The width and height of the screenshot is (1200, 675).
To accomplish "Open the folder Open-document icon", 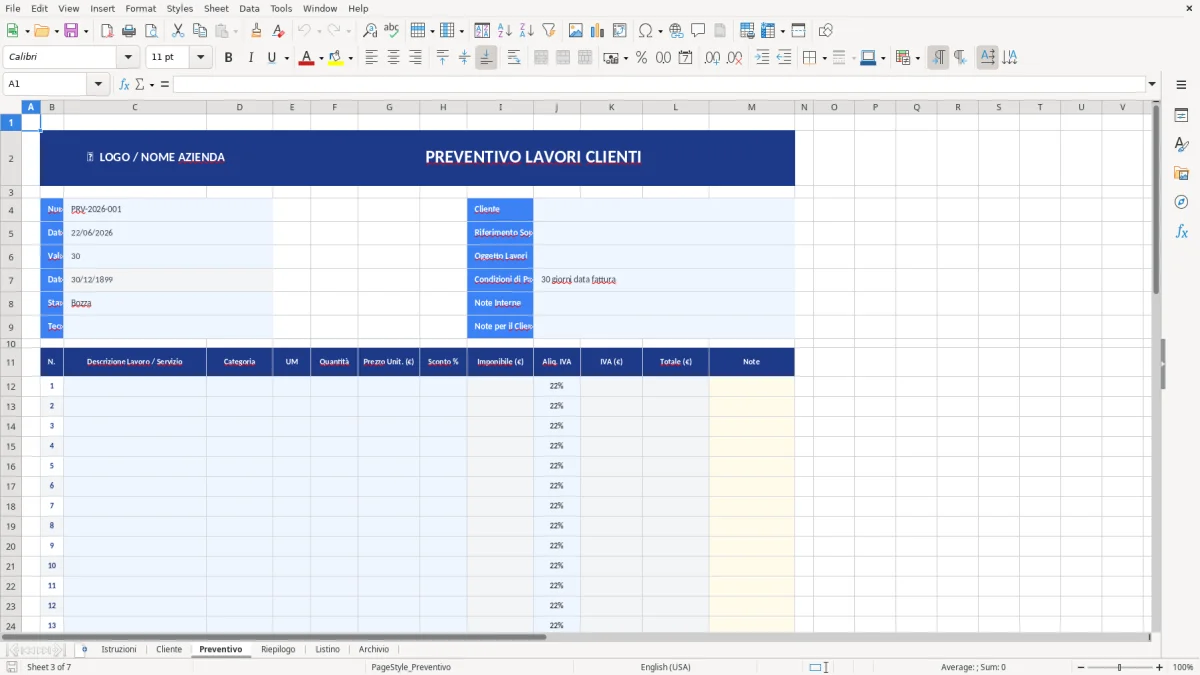I will (x=41, y=31).
